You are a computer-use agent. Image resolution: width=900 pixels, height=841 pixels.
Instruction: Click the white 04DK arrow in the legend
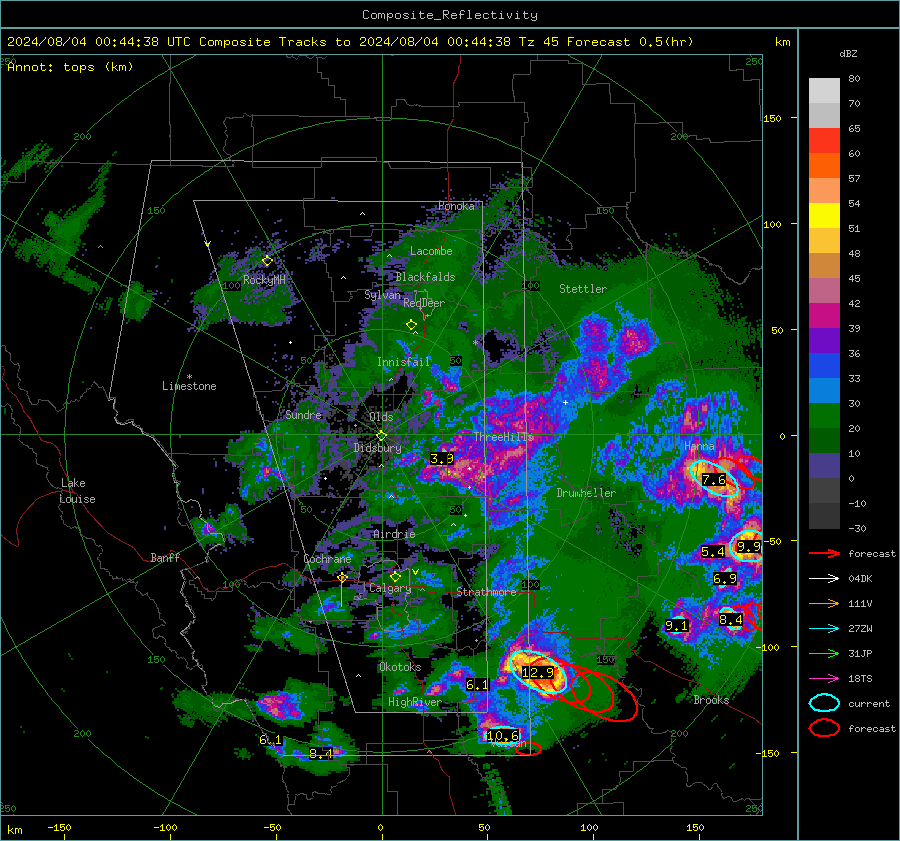click(x=824, y=579)
